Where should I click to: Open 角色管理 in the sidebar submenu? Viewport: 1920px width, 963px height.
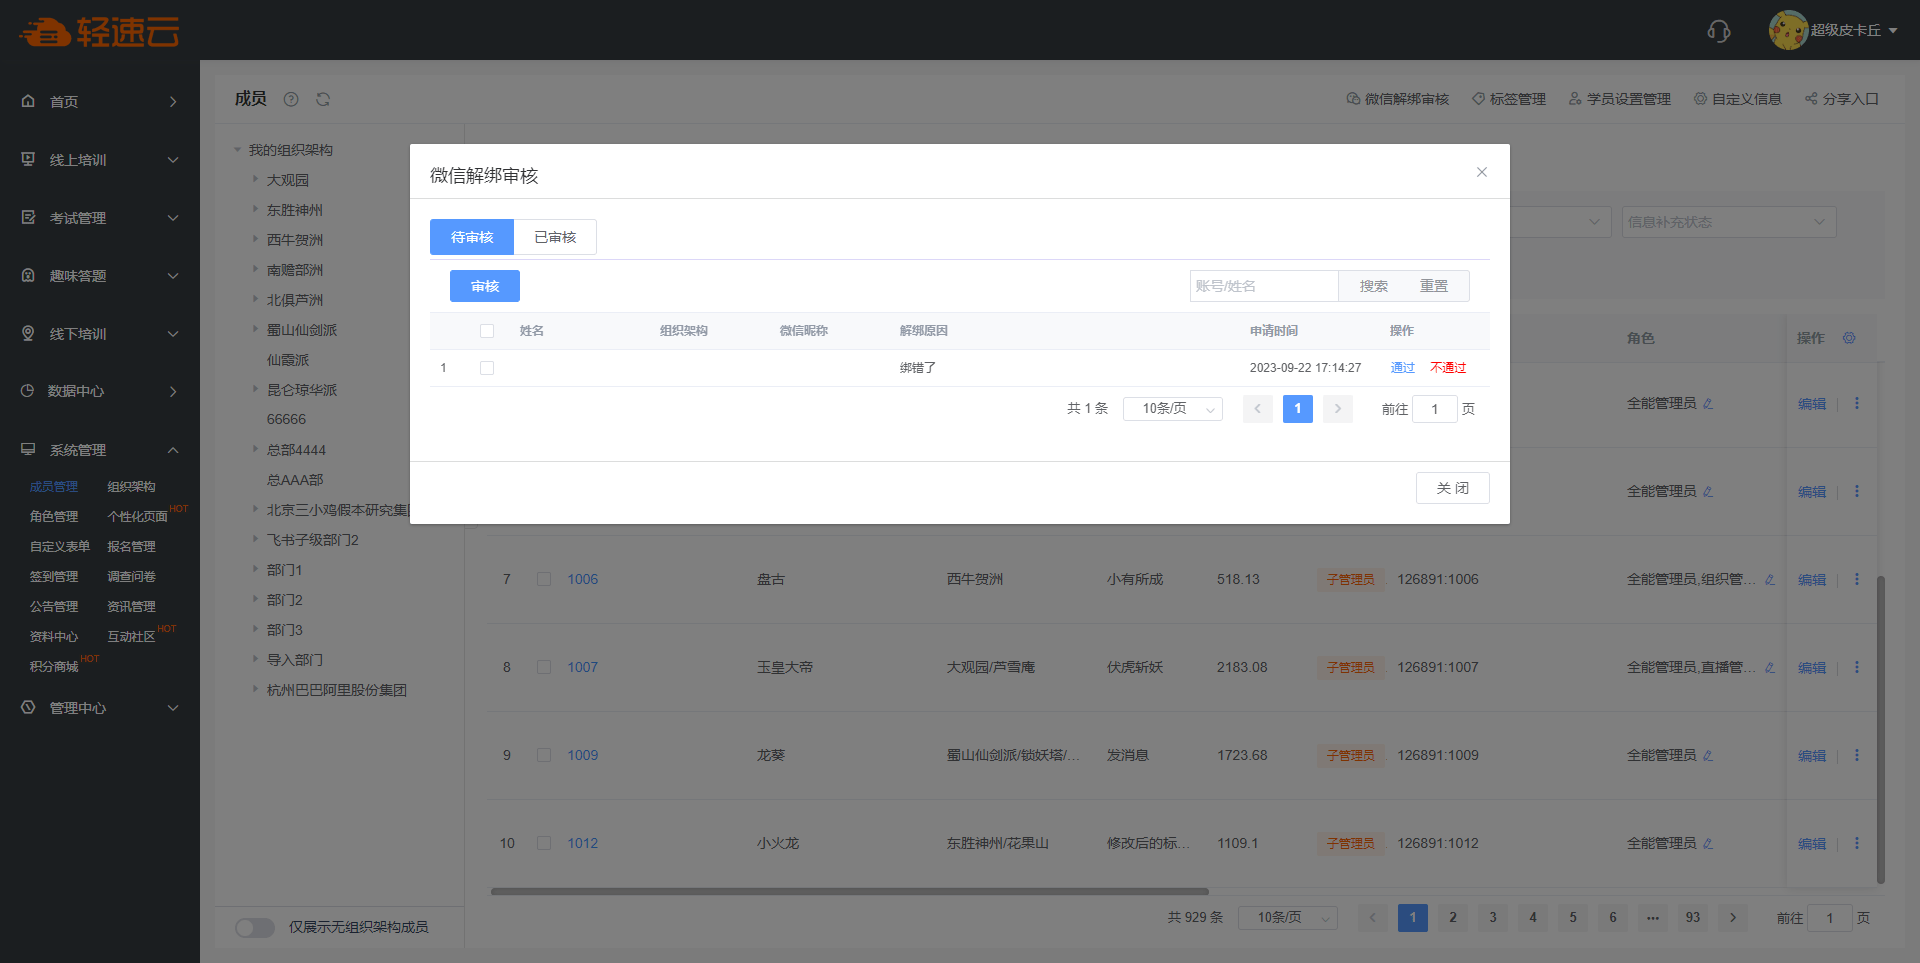point(54,517)
